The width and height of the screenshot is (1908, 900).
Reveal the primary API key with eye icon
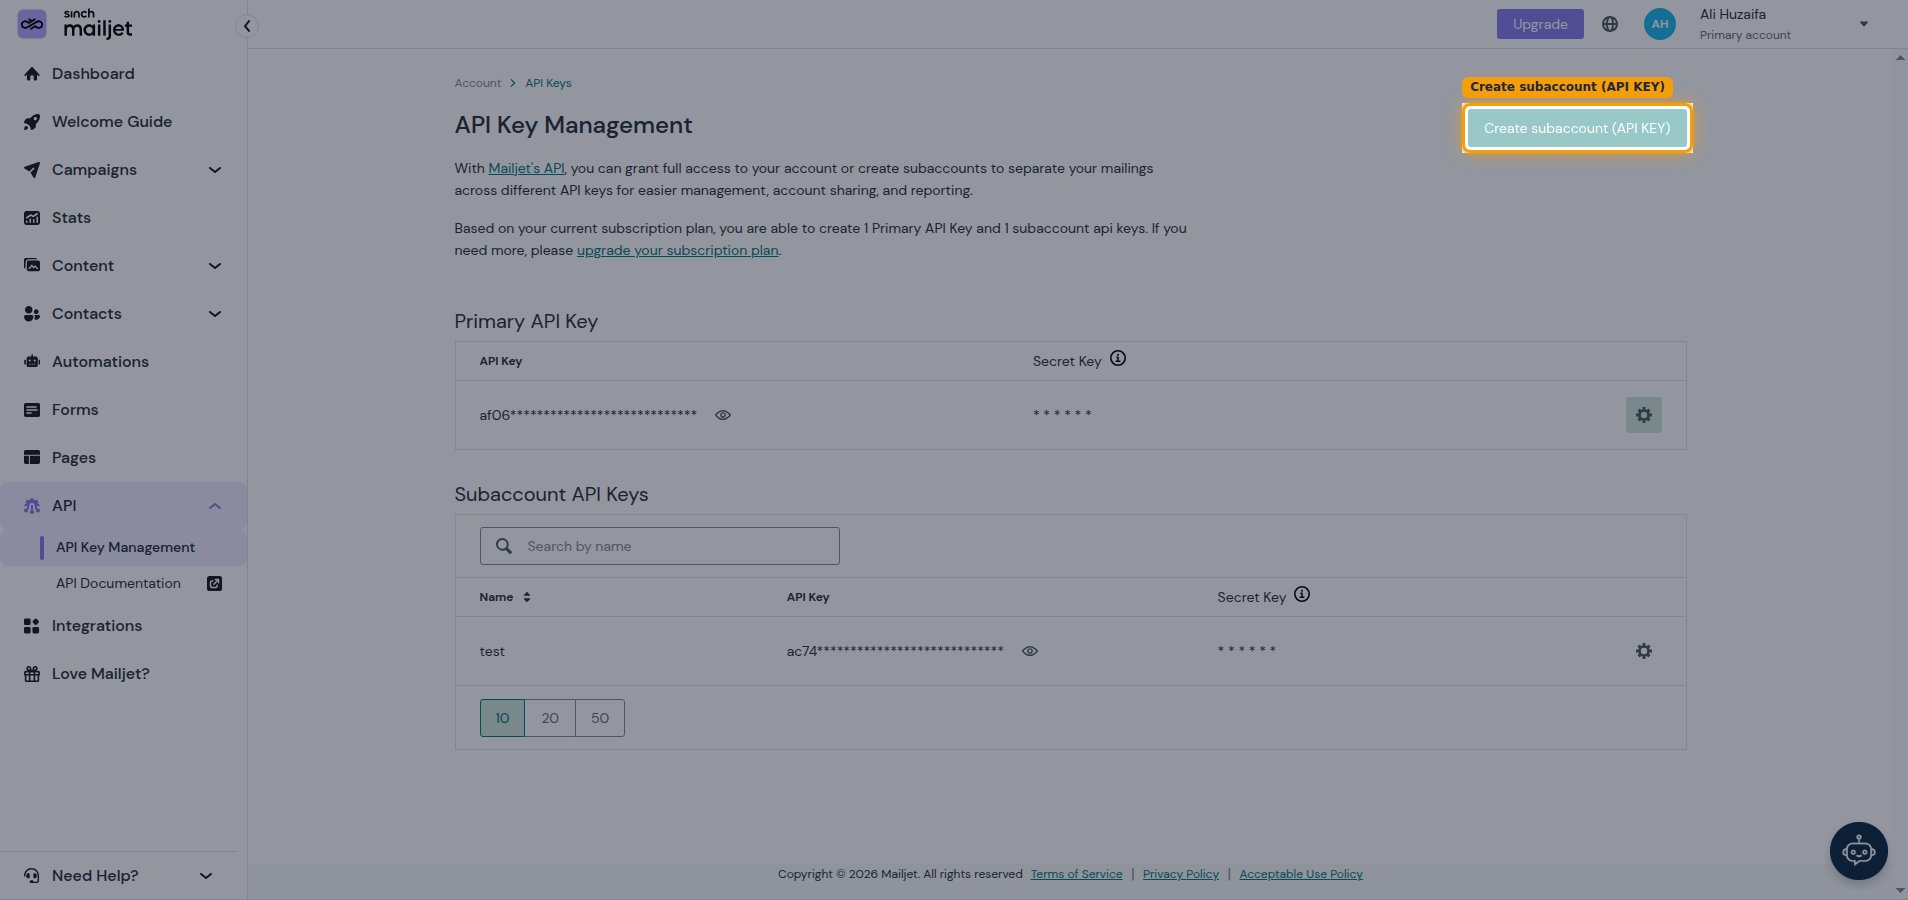point(723,415)
